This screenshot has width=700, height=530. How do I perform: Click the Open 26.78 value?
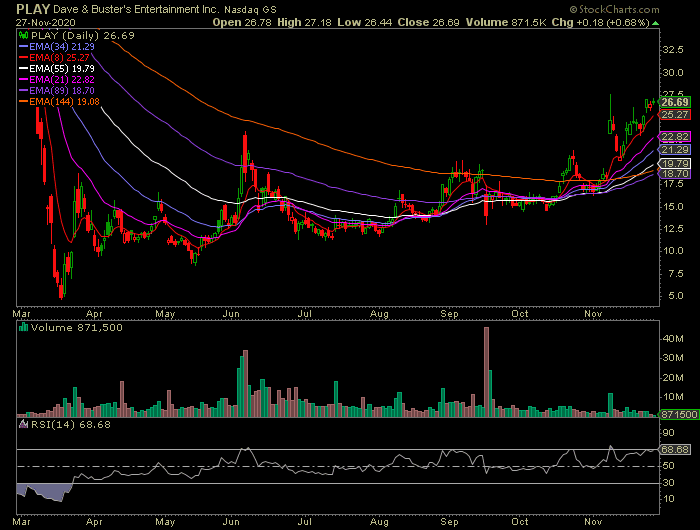242,22
